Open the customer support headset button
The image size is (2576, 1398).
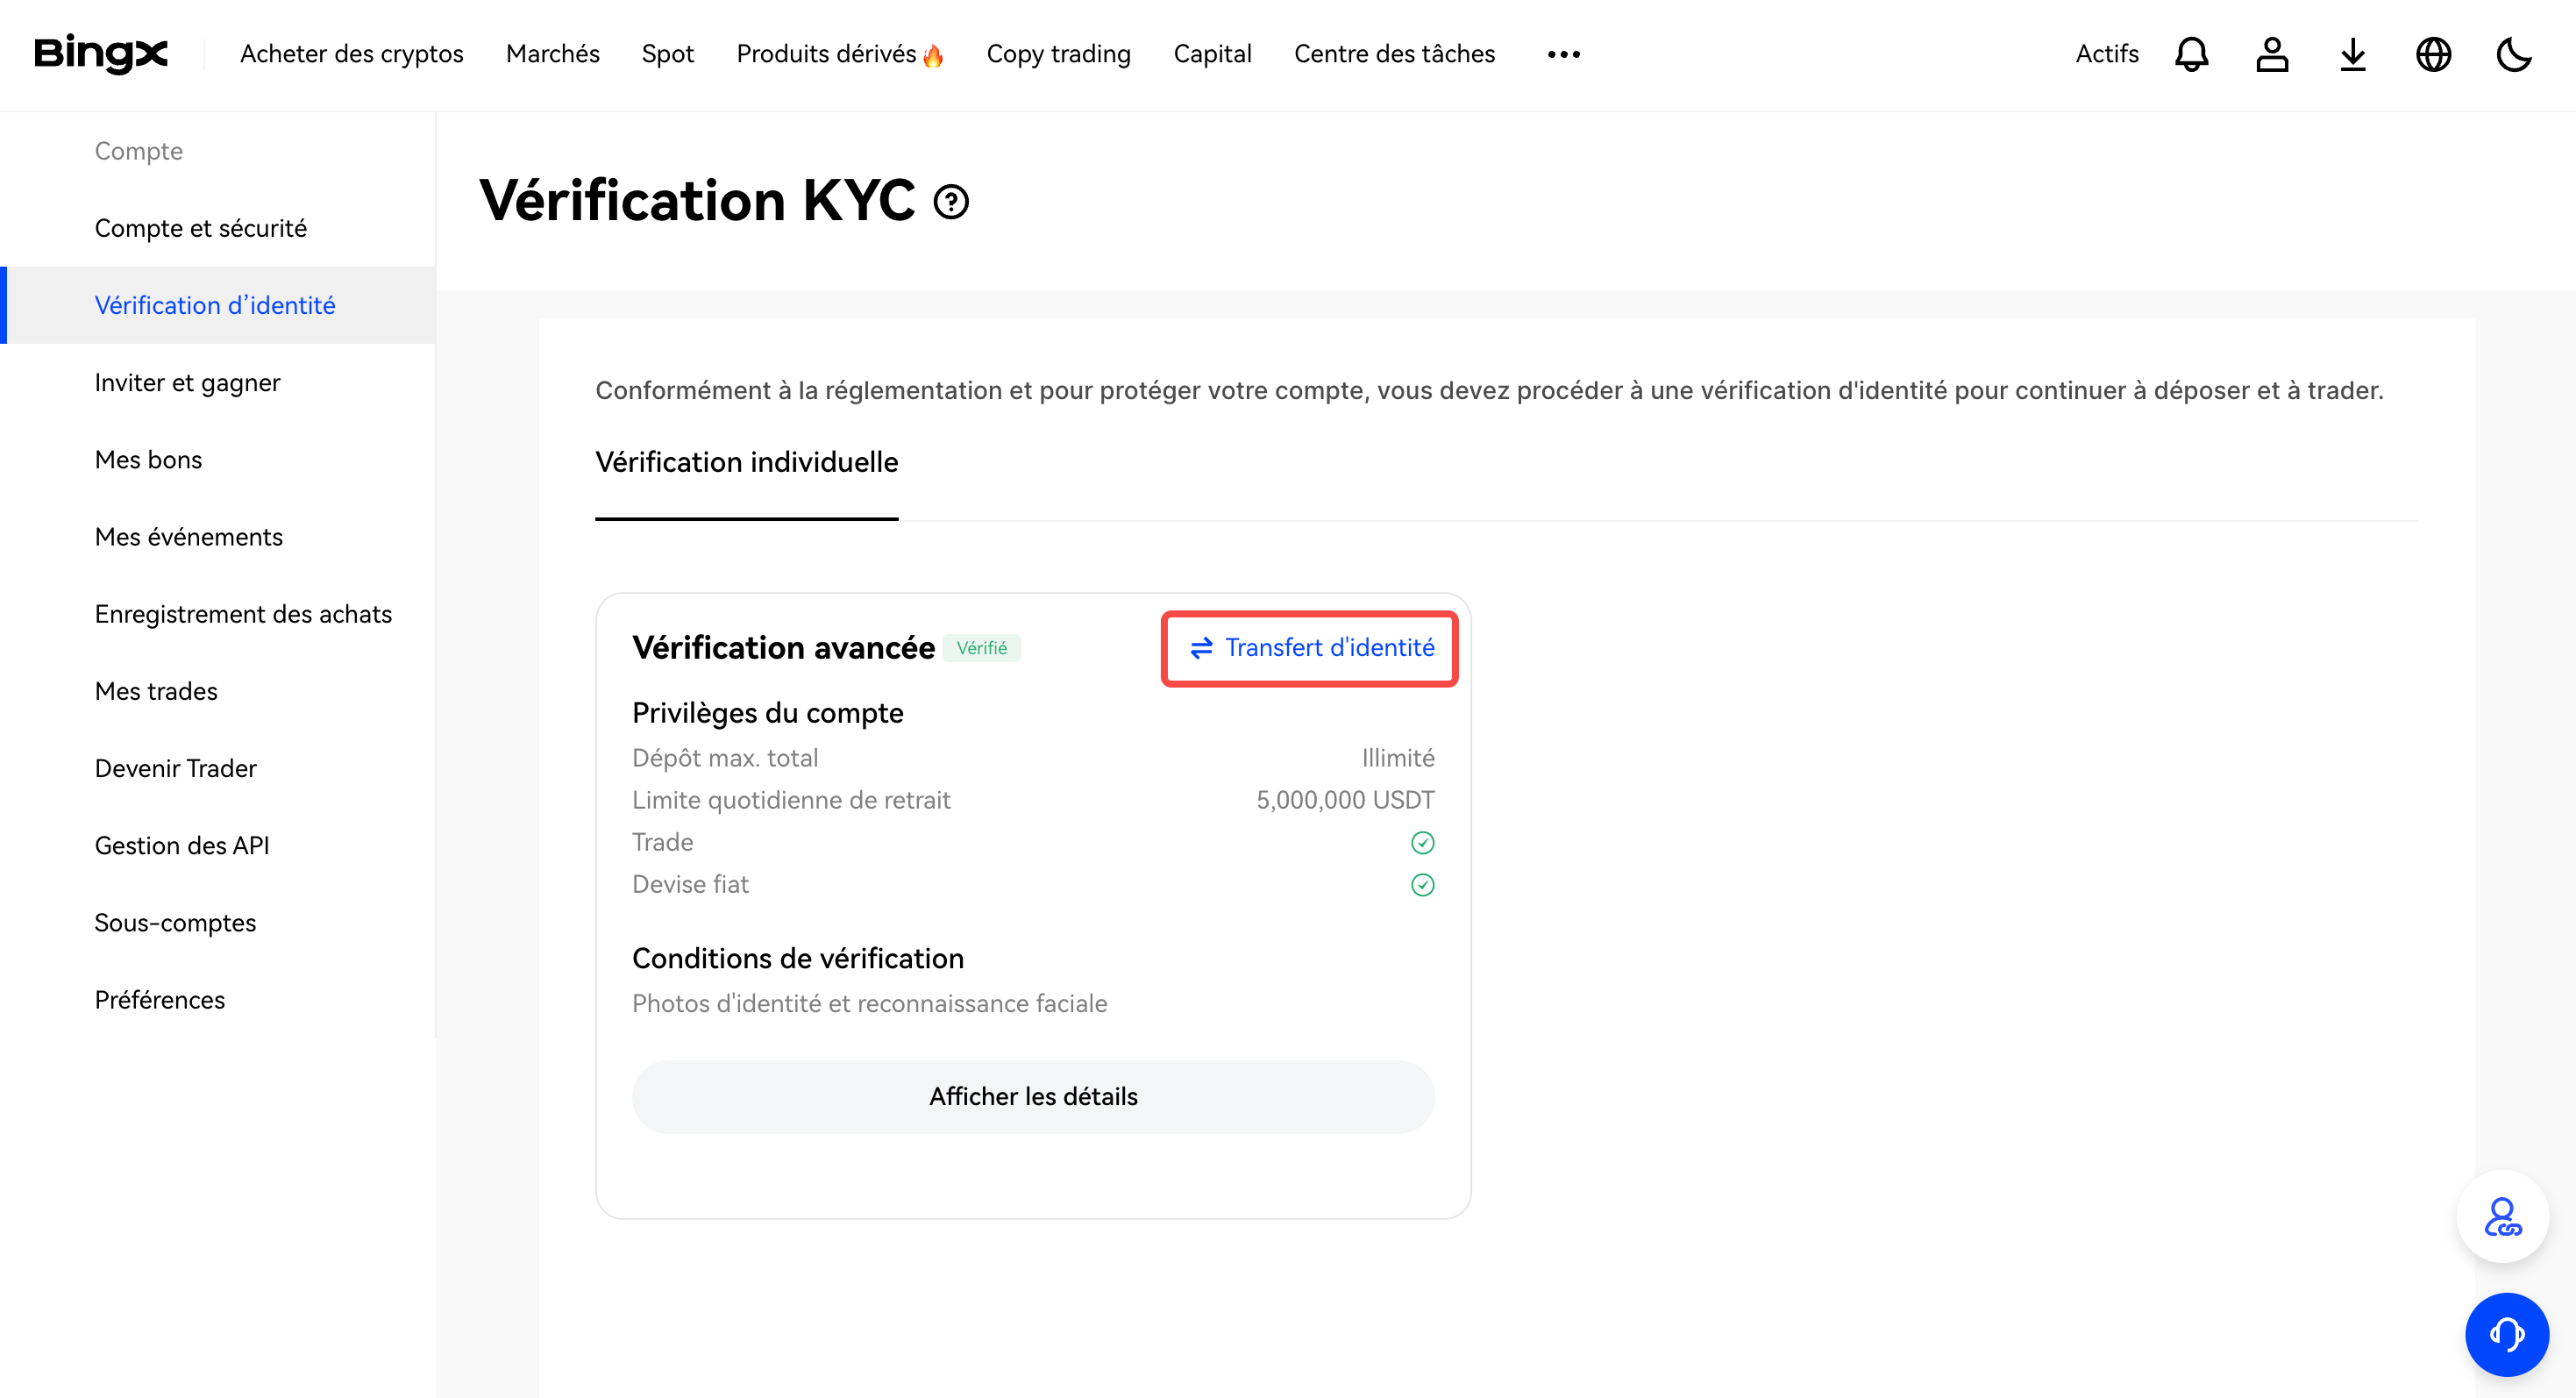(2506, 1334)
